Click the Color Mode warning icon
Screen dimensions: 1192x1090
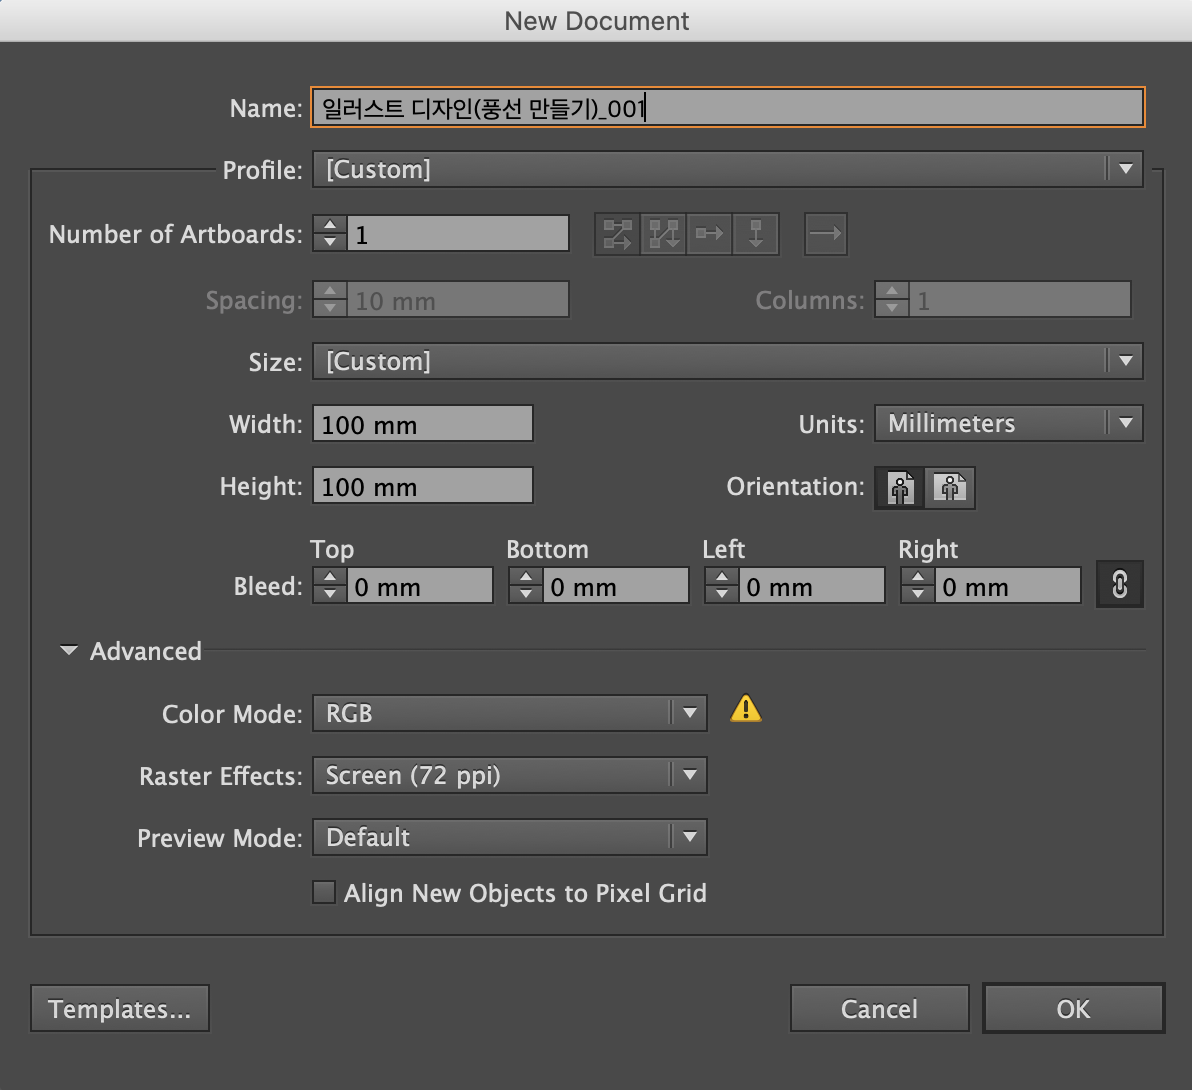coord(746,708)
